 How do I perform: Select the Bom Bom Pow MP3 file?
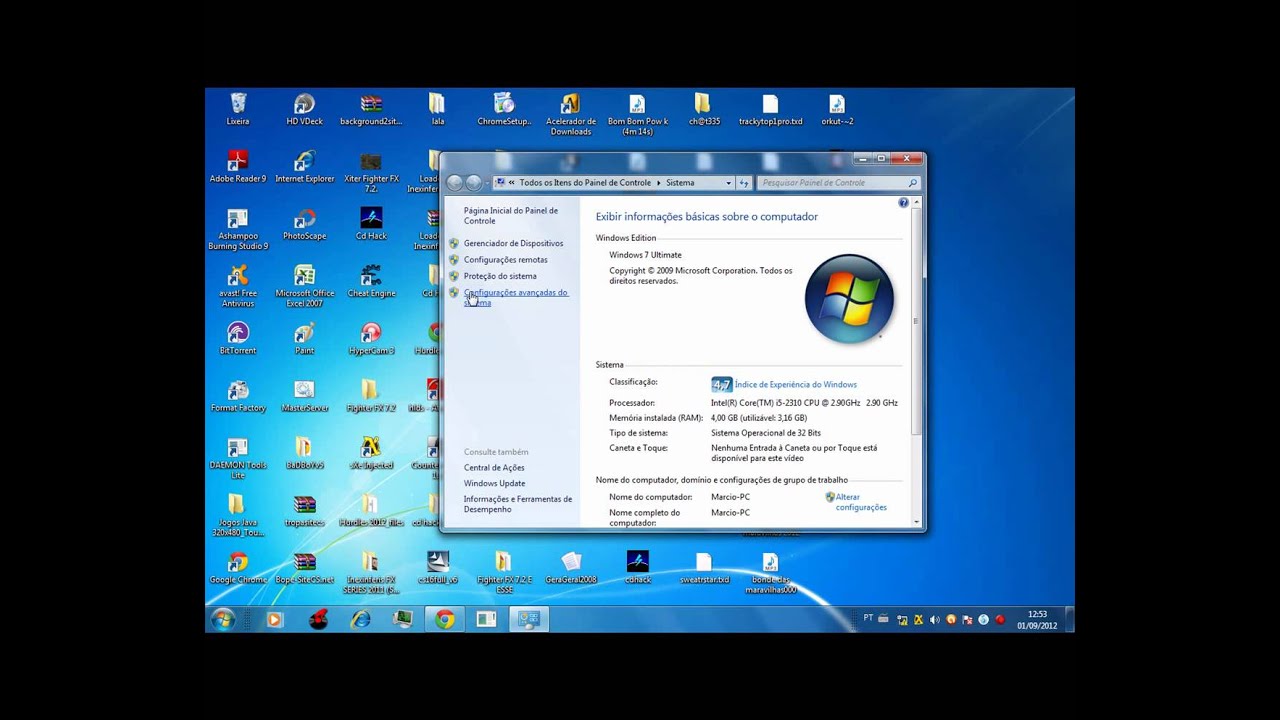637,114
